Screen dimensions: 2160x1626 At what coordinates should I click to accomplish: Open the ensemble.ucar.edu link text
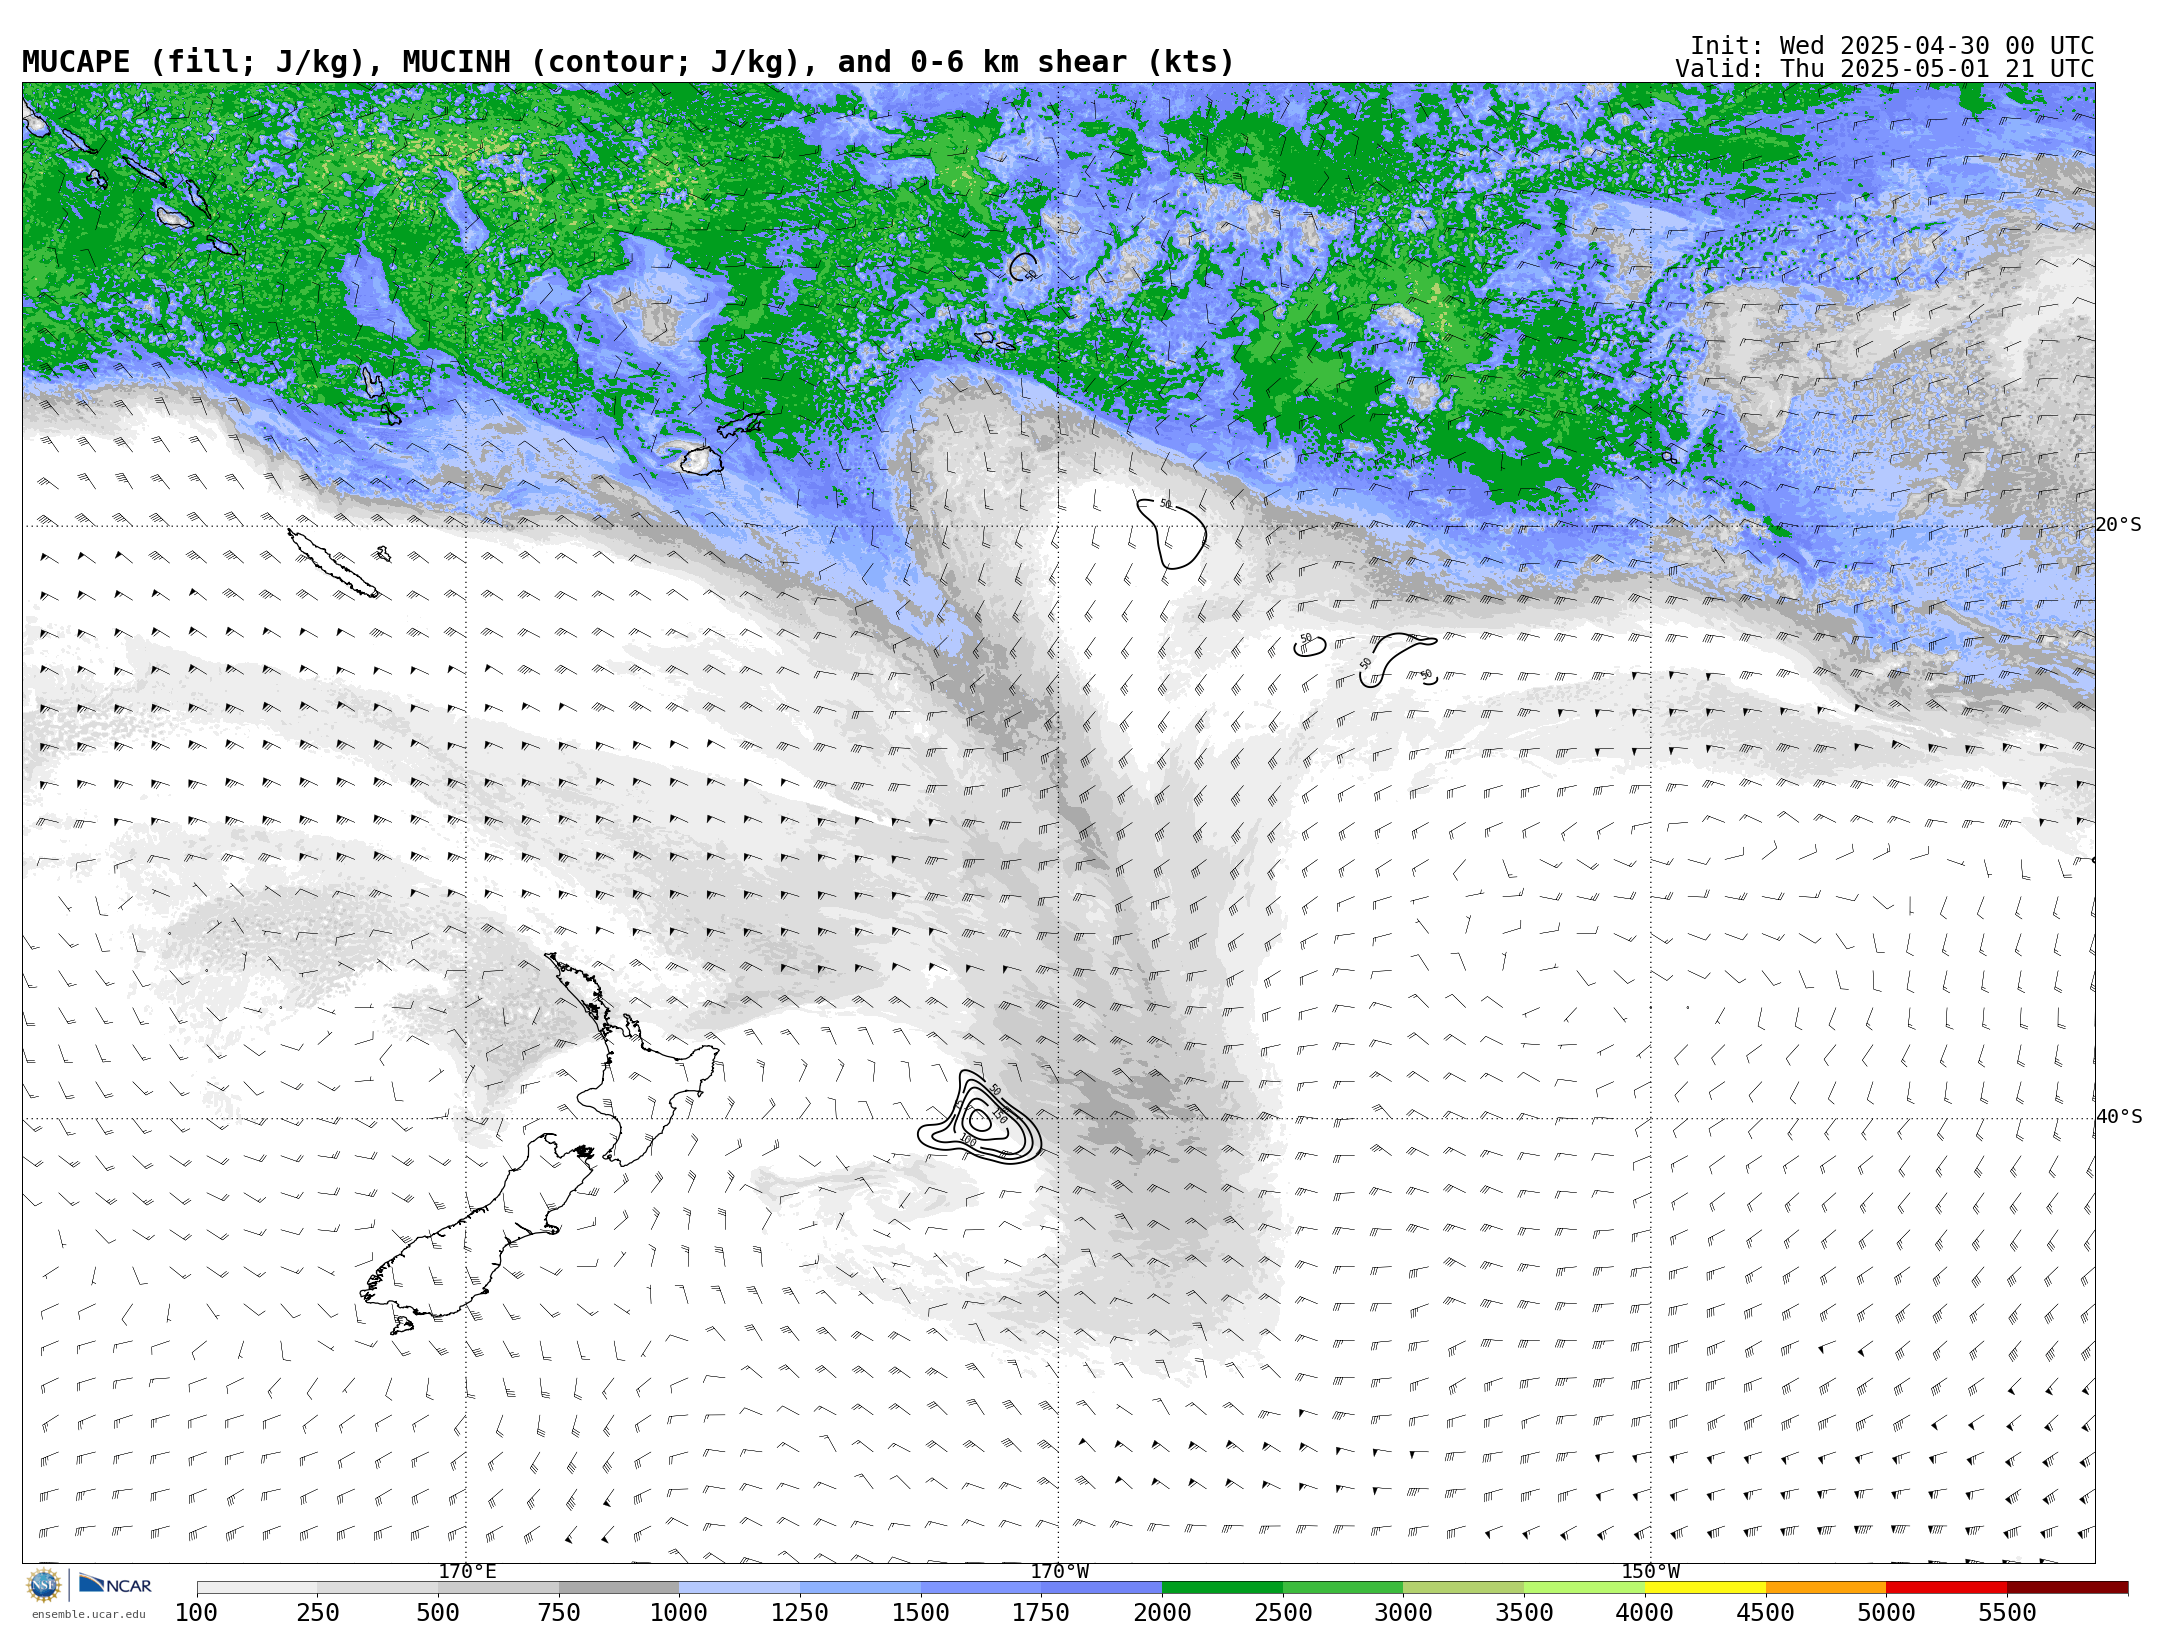tap(88, 1614)
